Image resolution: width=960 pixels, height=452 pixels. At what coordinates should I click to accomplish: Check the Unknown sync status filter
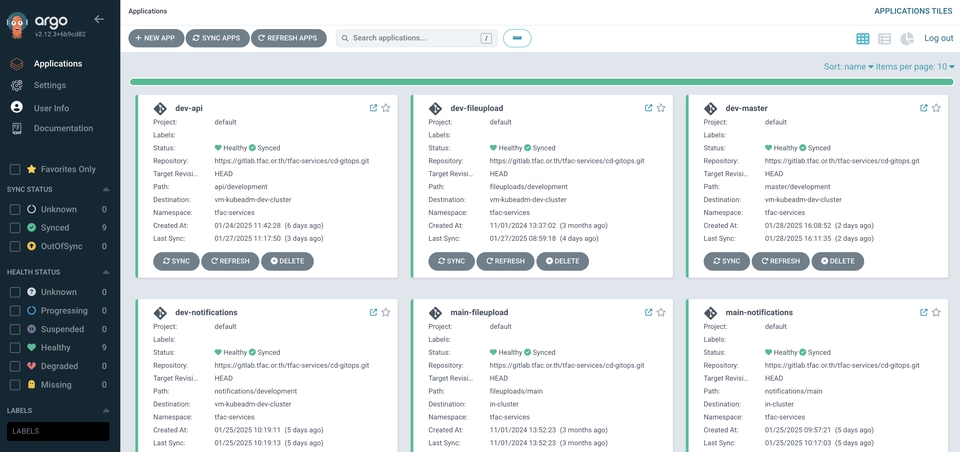(x=15, y=209)
